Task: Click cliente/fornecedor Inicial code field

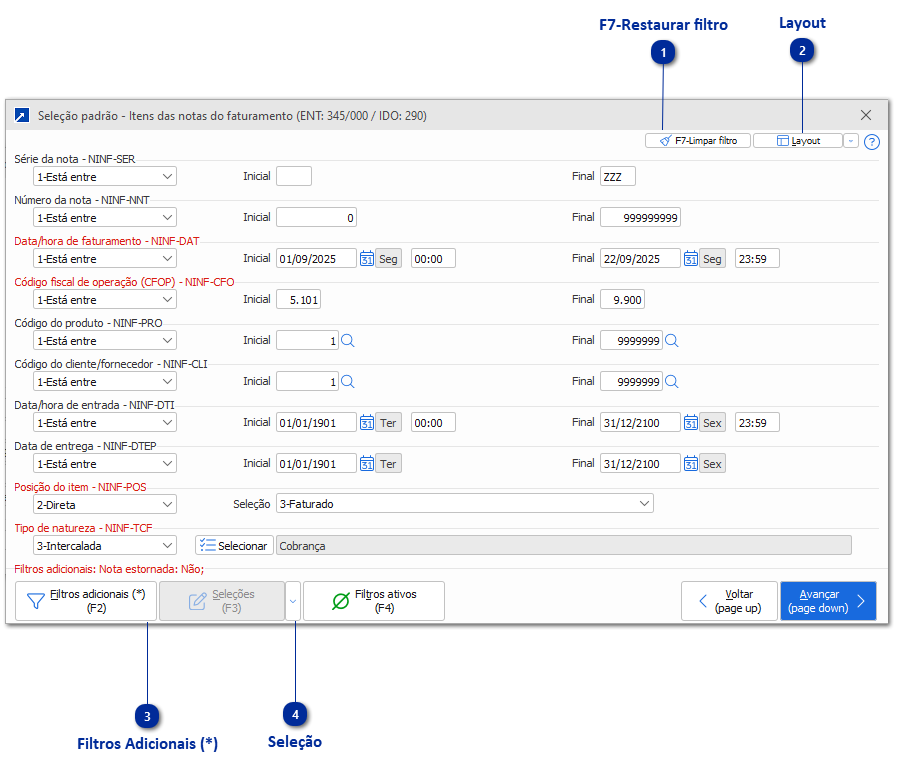Action: (307, 382)
